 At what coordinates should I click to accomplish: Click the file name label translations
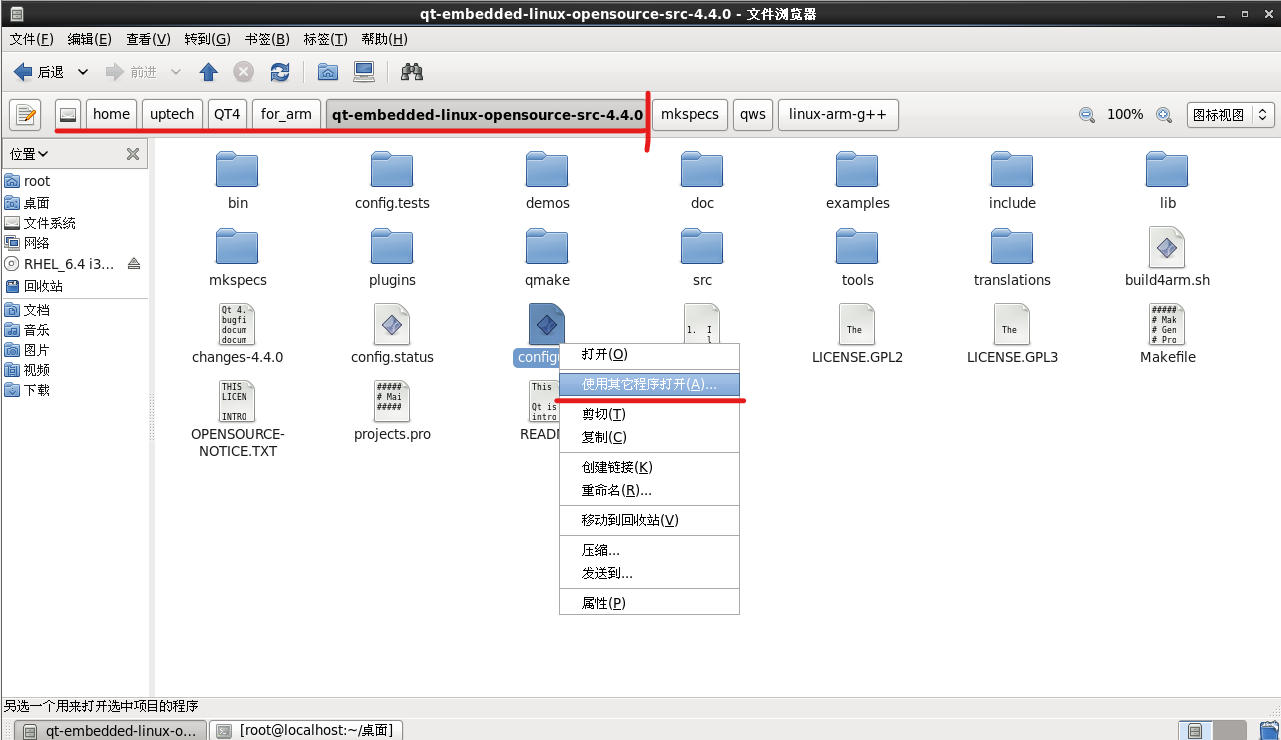coord(1012,280)
